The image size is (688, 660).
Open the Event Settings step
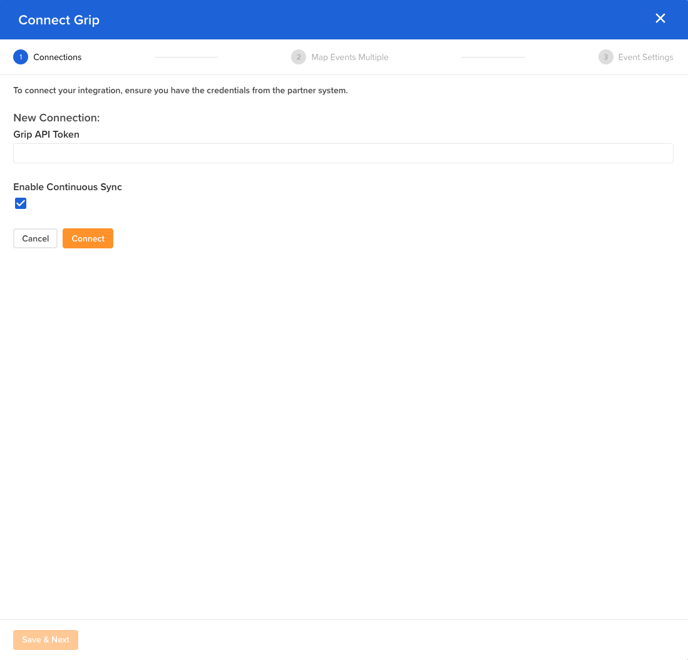(x=645, y=57)
